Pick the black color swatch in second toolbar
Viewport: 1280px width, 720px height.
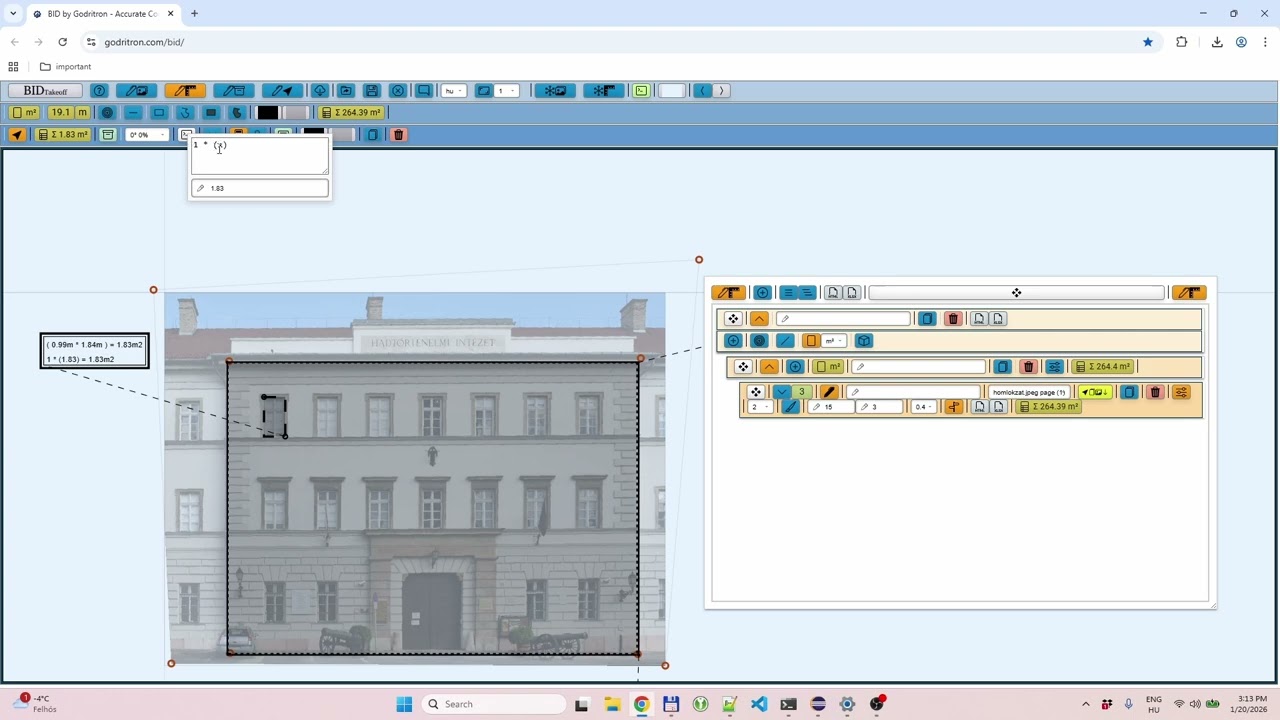pyautogui.click(x=268, y=113)
